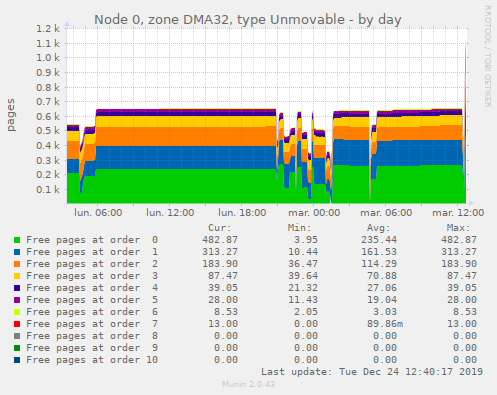The image size is (497, 395).
Task: Click the lime order 6 legend swatch
Action: [17, 312]
